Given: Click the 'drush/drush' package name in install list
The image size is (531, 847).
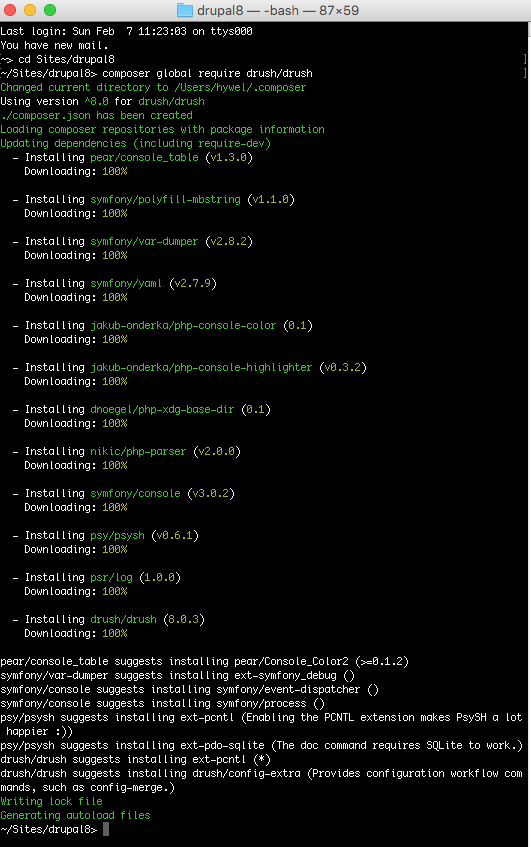Looking at the screenshot, I should click(123, 620).
